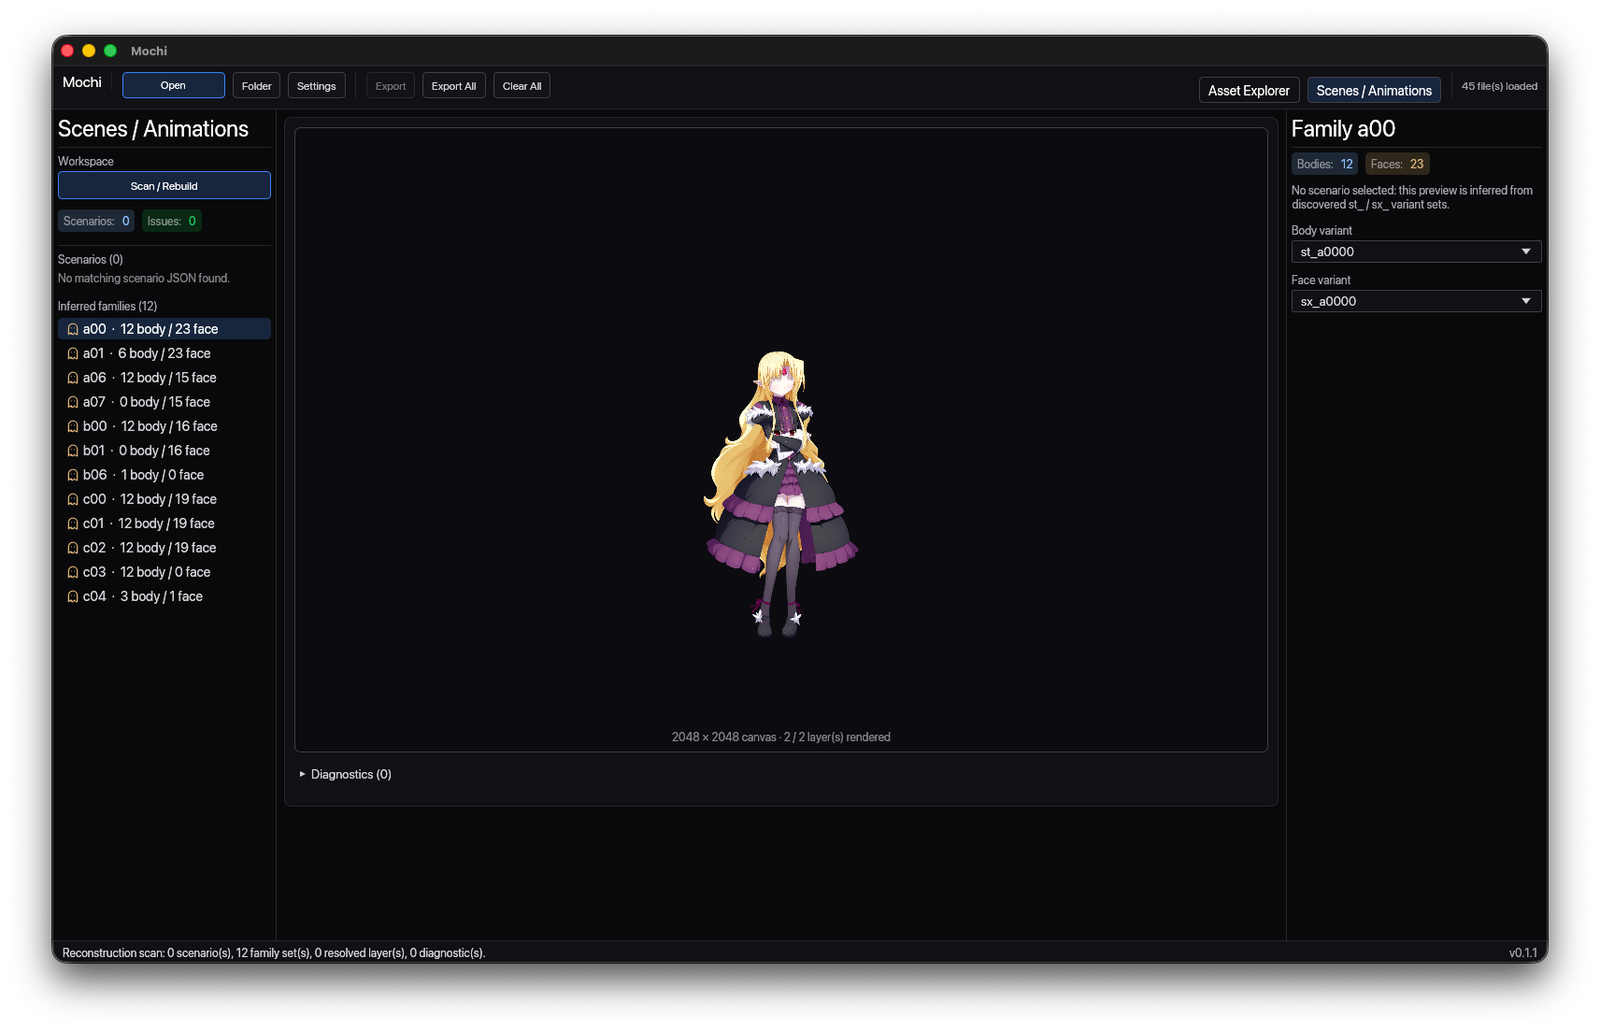Click the Folder button
This screenshot has width=1600, height=1032.
(x=256, y=85)
